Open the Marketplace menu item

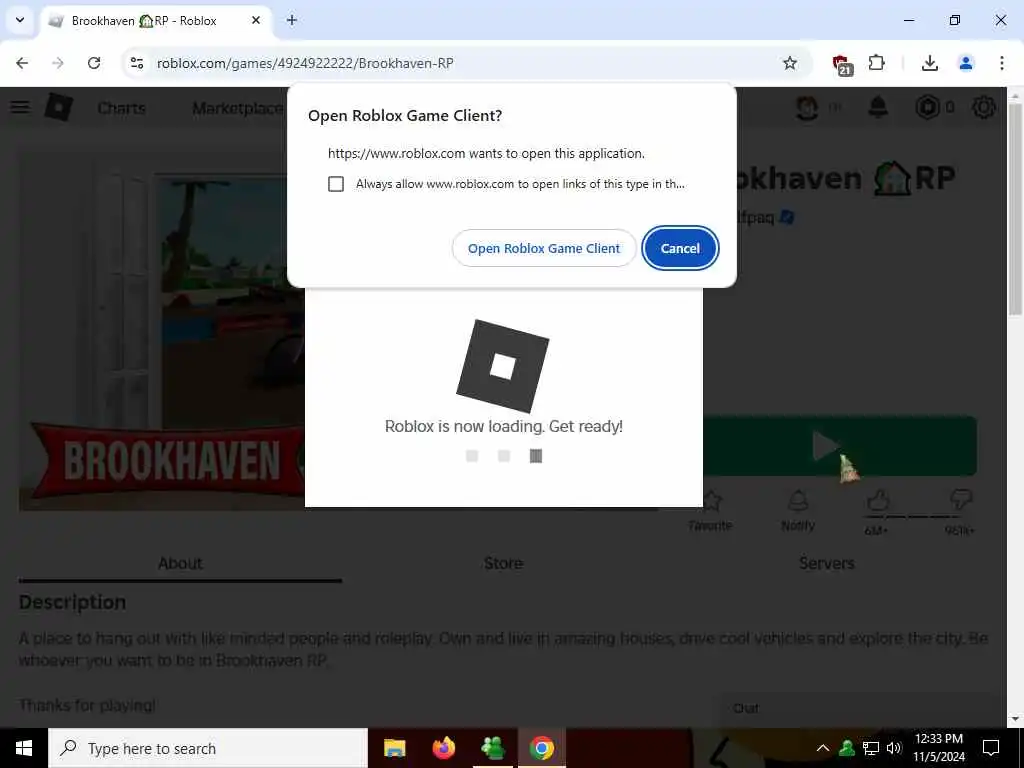coord(238,108)
